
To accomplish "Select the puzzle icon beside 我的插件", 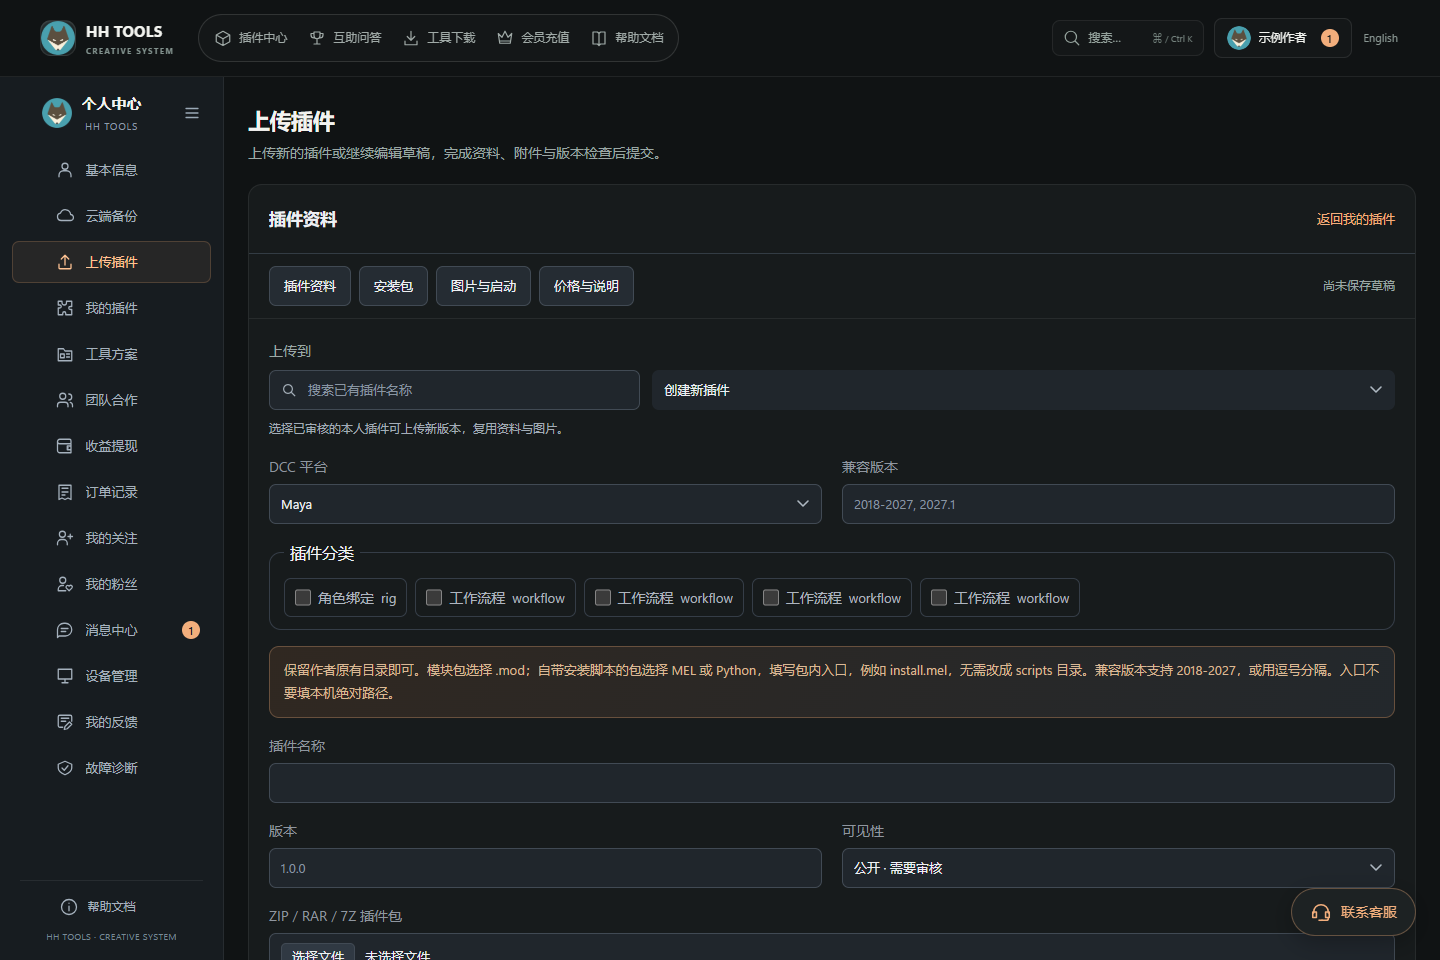I will tap(65, 308).
